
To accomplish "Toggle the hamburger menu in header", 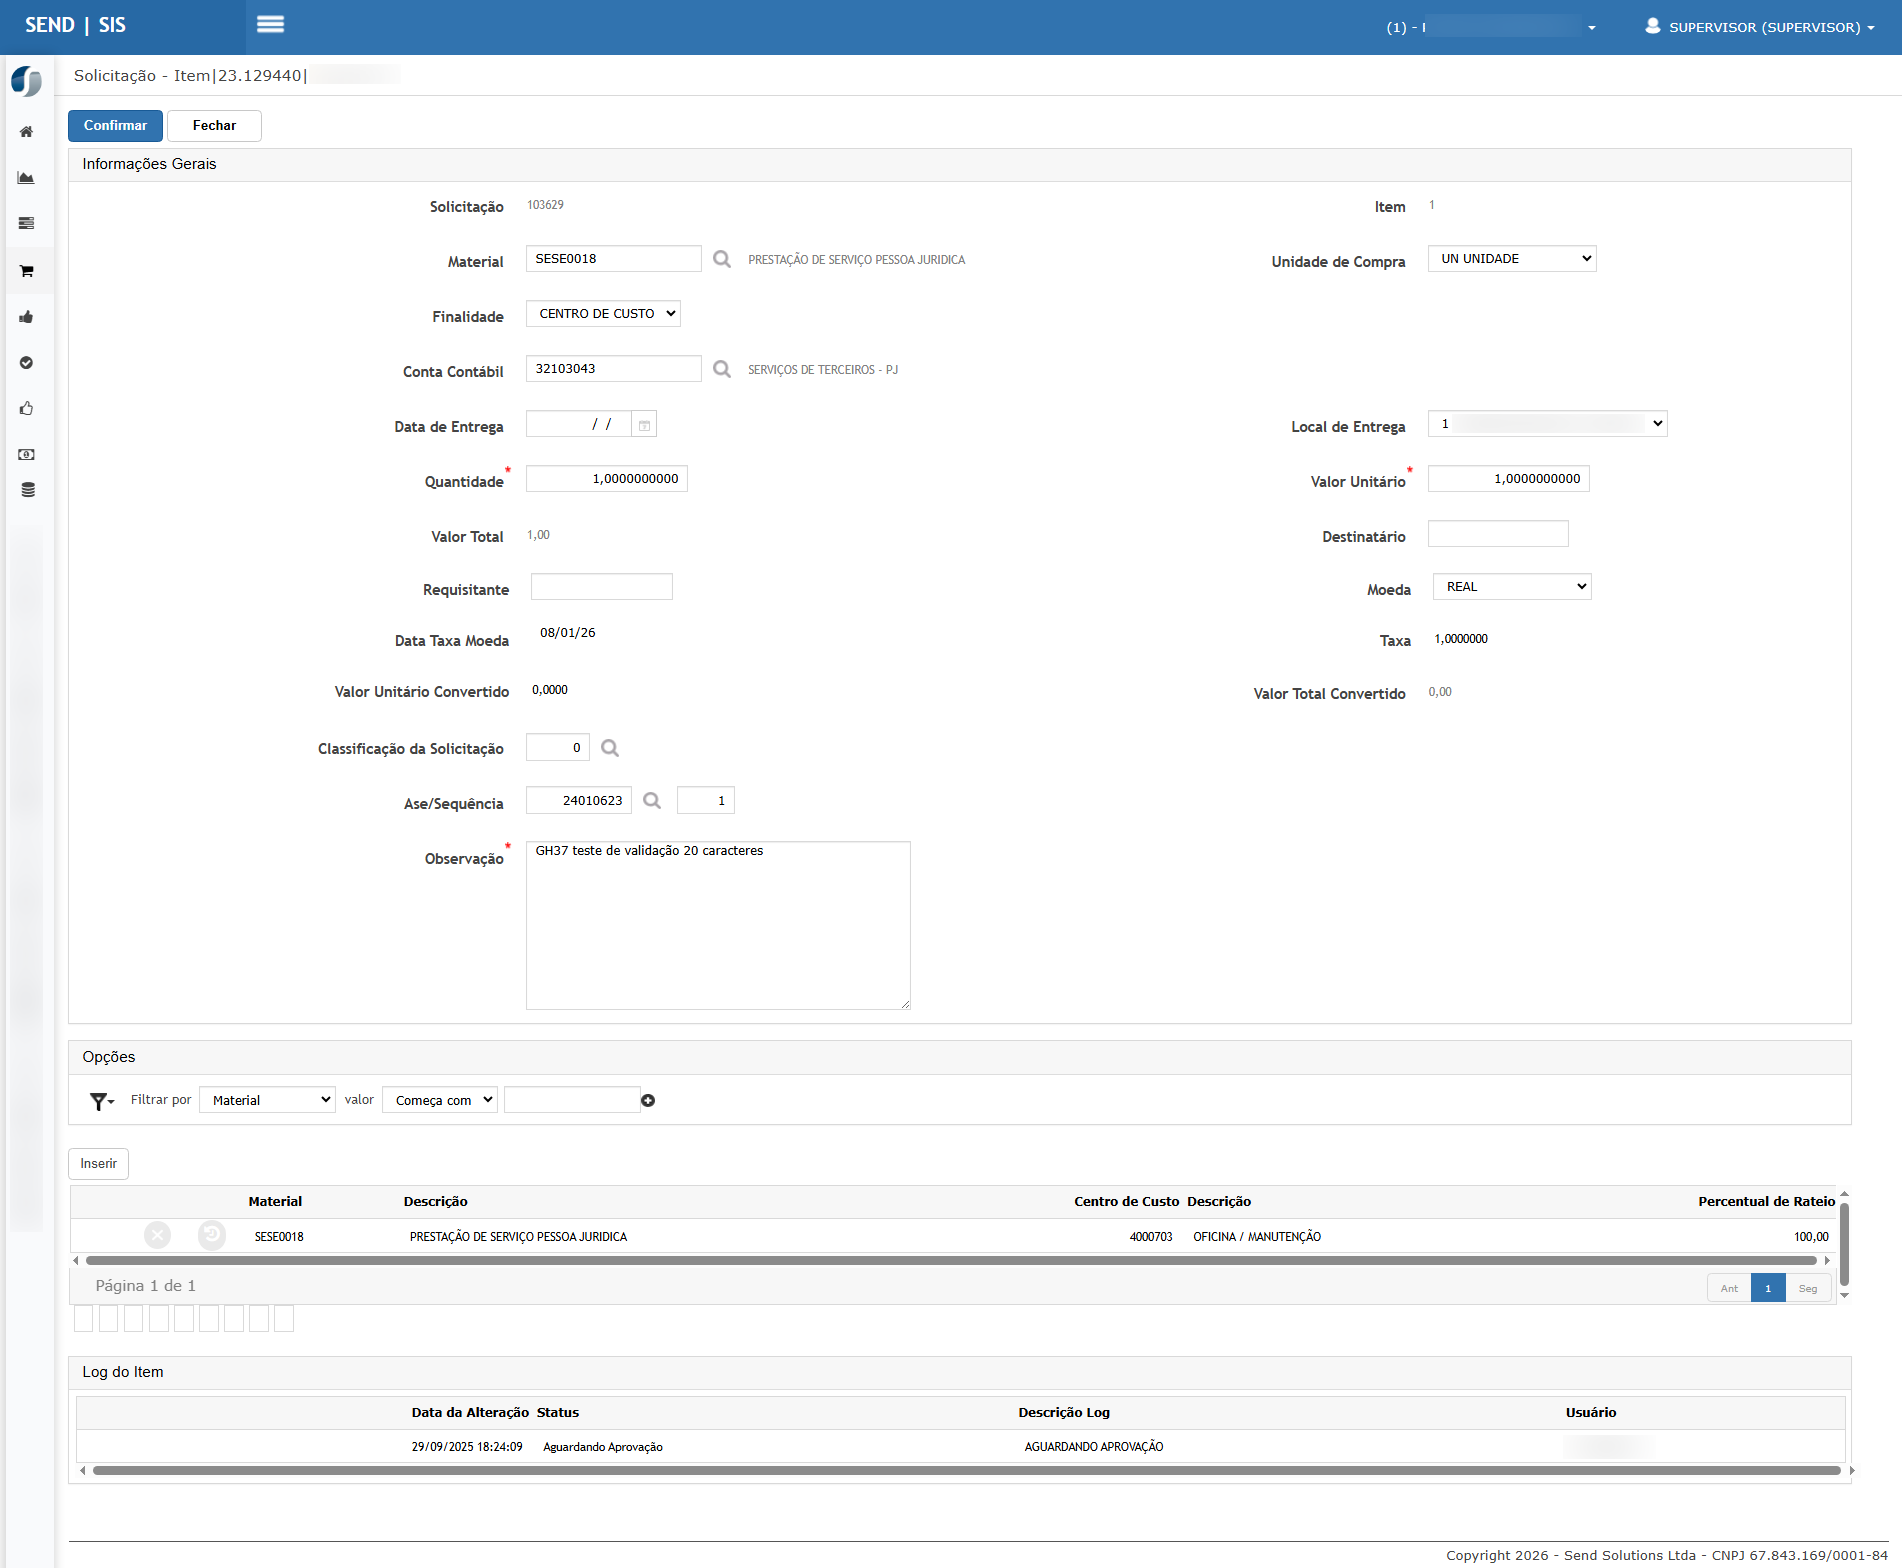I will click(x=270, y=25).
